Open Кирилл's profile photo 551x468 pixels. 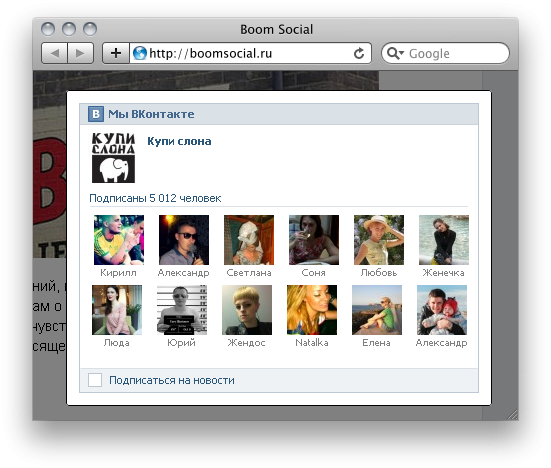coord(119,240)
